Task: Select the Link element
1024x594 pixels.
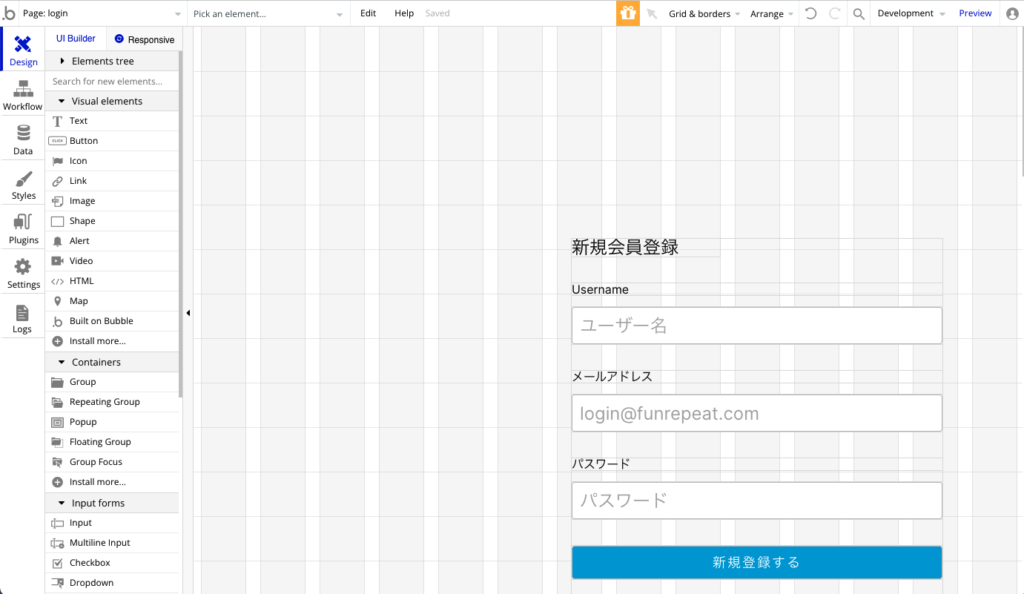Action: [x=112, y=181]
